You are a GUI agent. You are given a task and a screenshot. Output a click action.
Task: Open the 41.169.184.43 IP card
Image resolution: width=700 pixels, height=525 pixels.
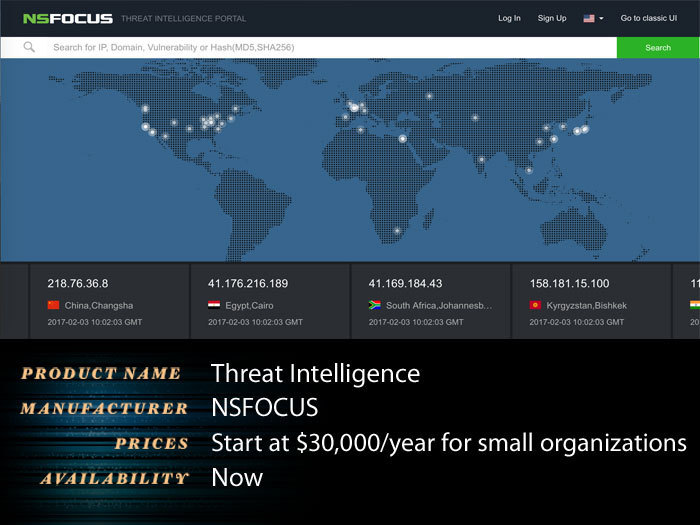(431, 301)
